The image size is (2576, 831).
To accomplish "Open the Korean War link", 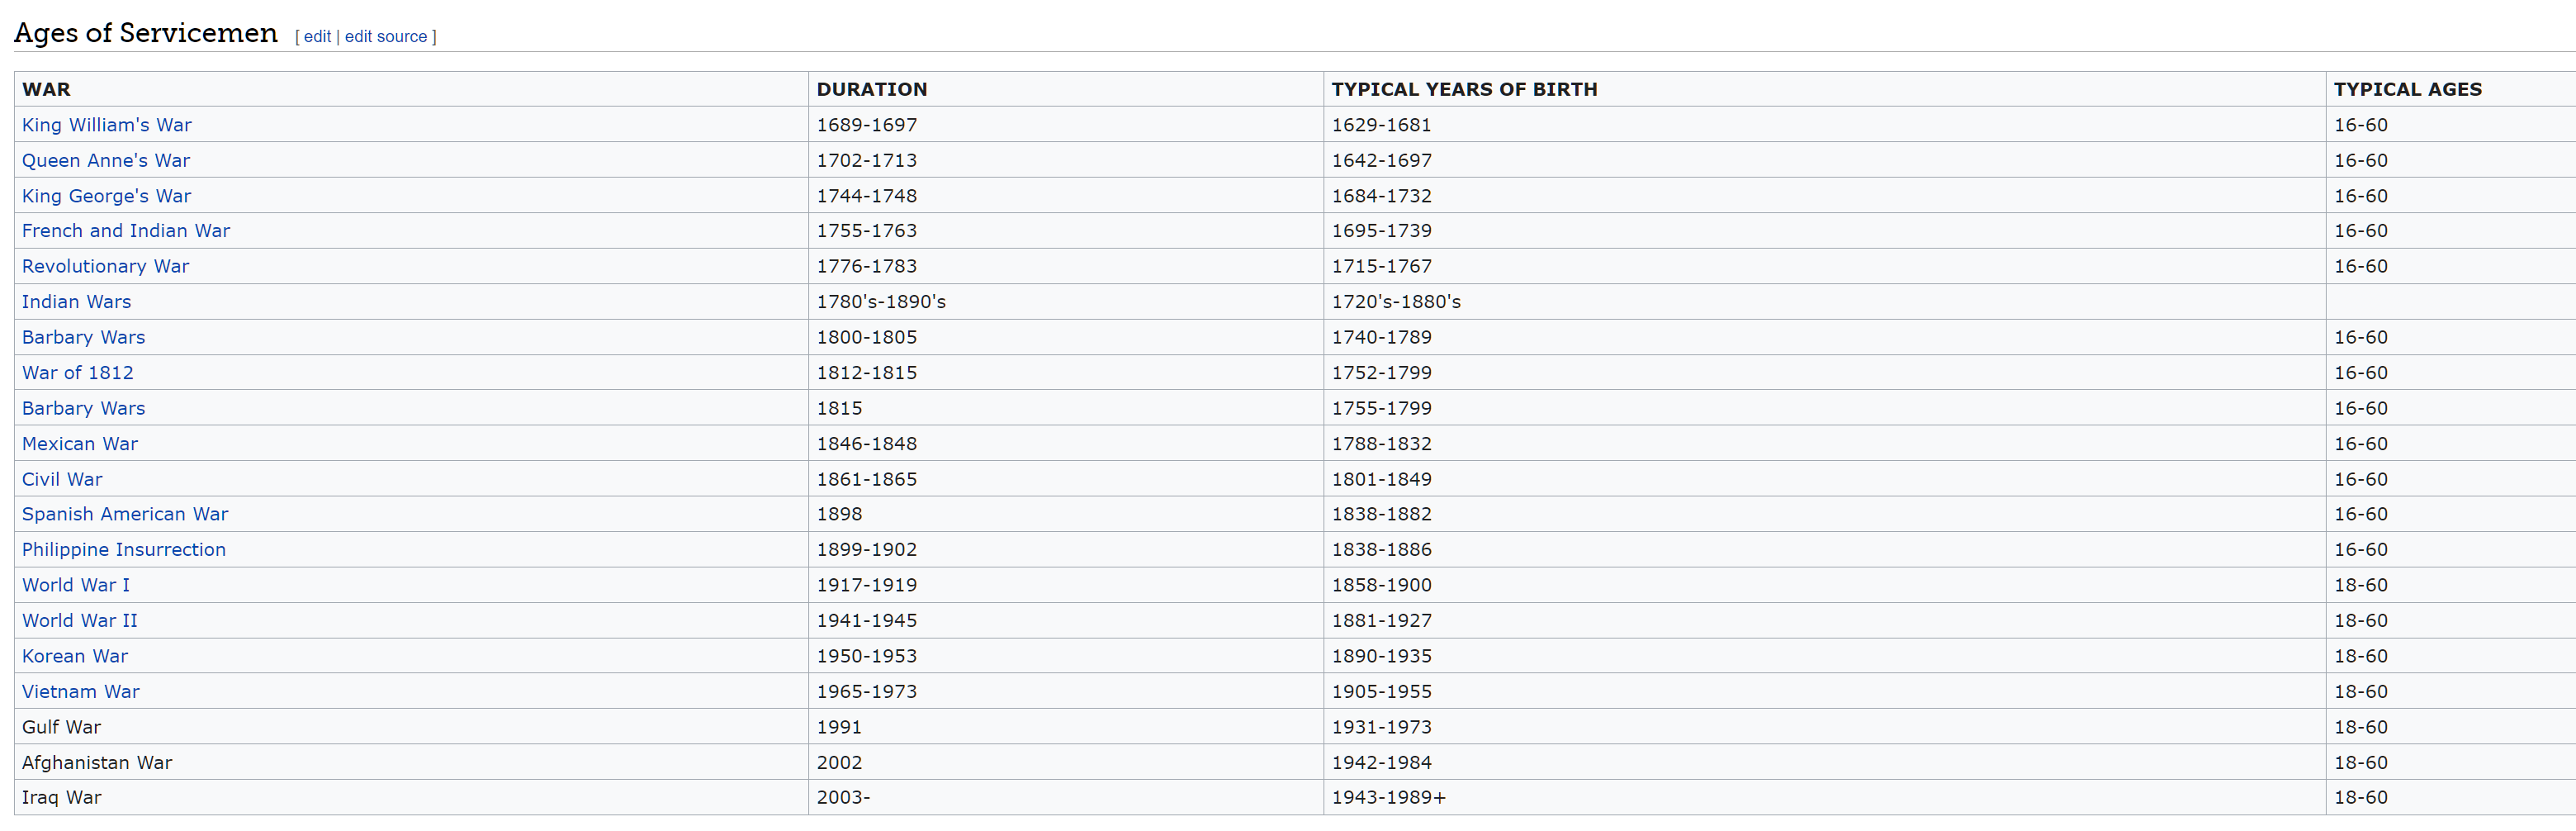I will [75, 656].
